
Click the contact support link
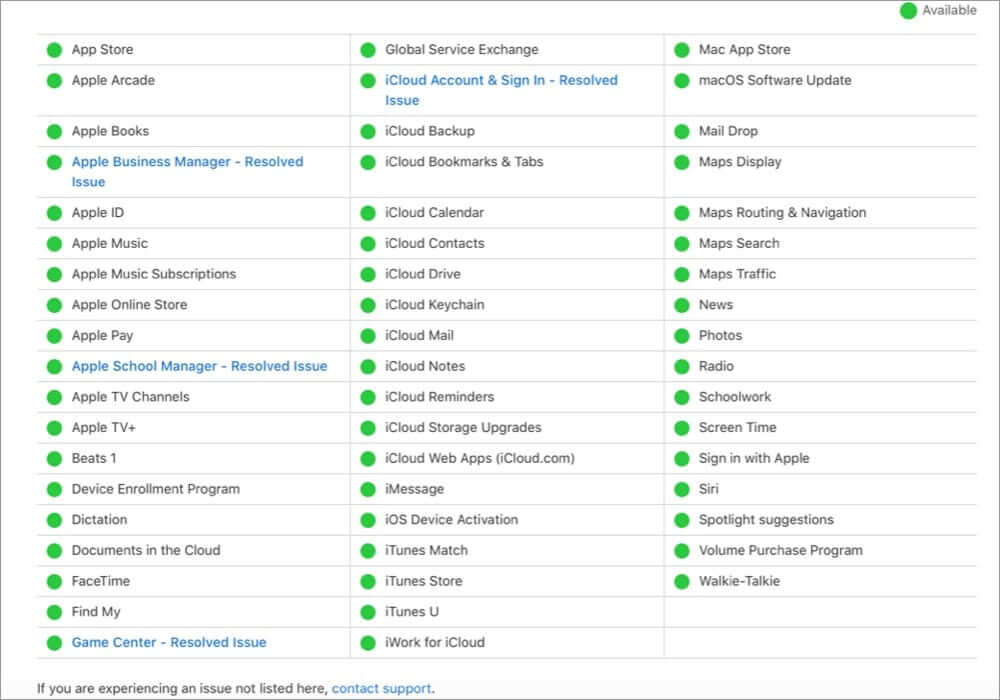coord(381,688)
